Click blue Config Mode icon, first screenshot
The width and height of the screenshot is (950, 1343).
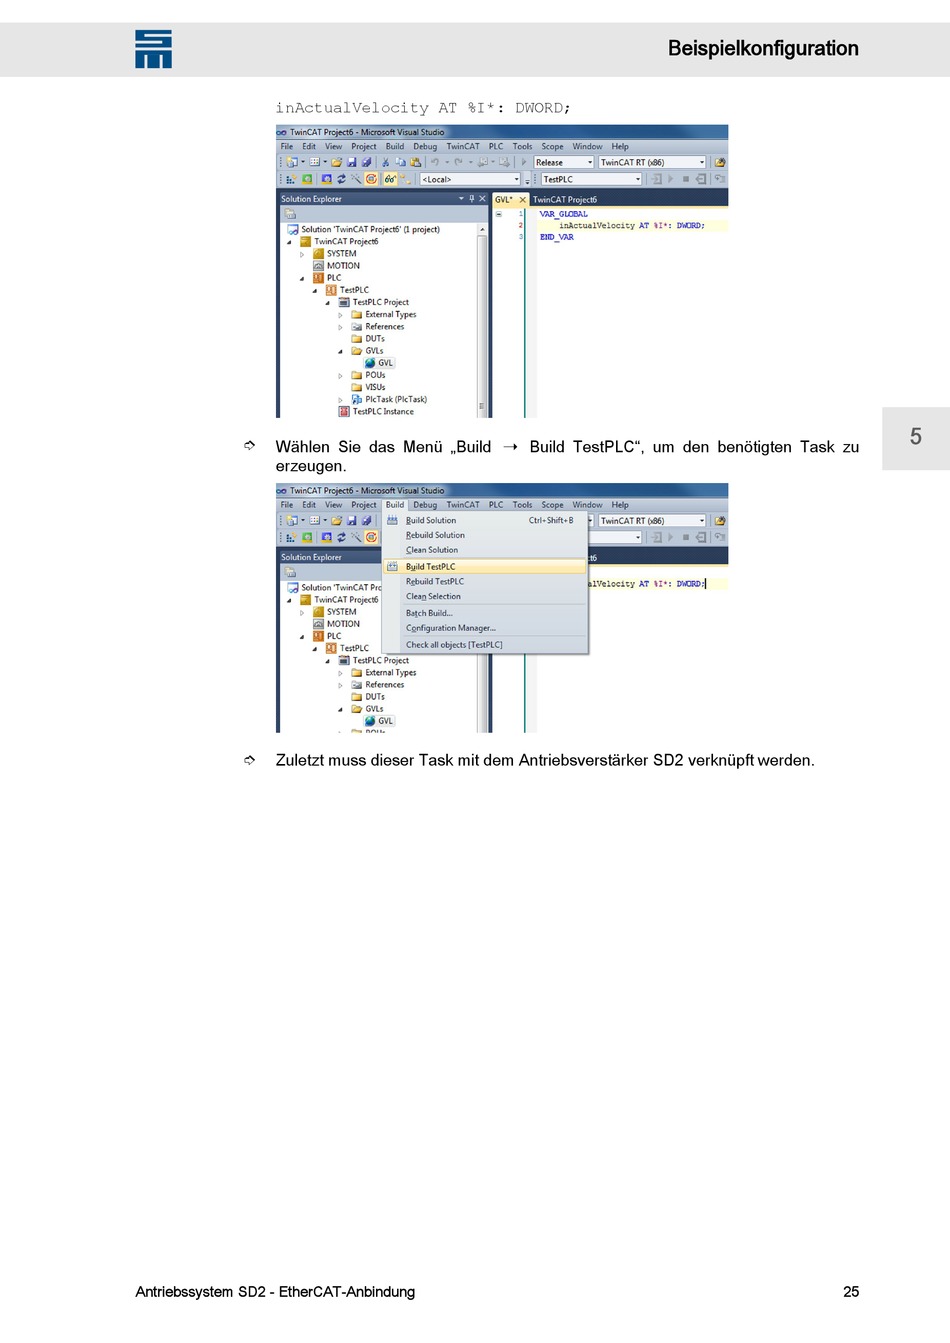pyautogui.click(x=326, y=179)
